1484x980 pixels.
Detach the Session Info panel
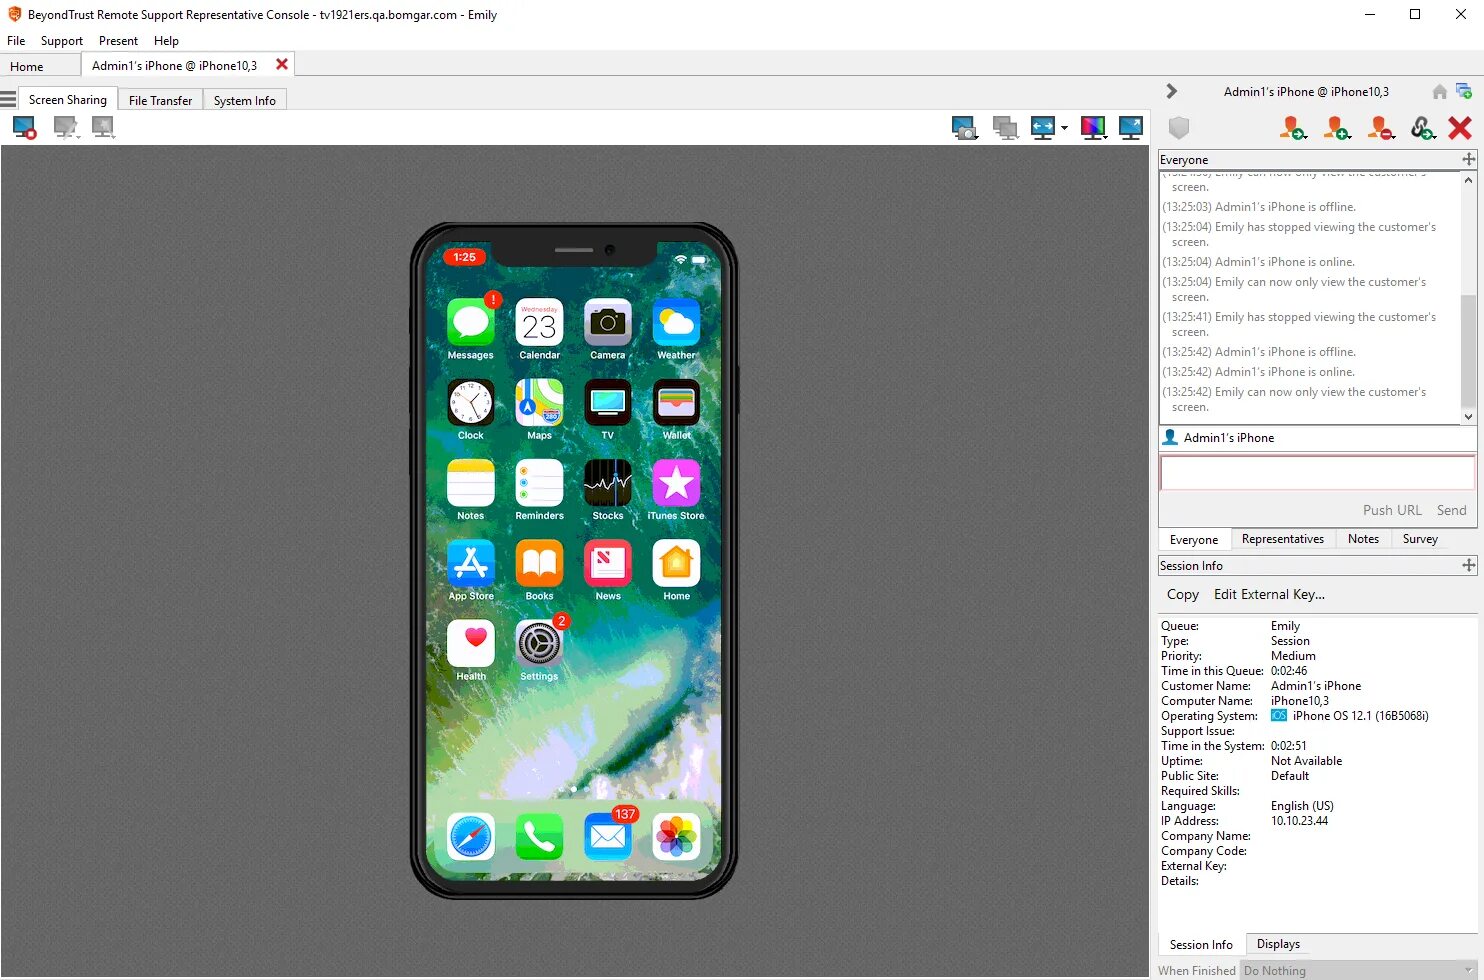[1469, 565]
